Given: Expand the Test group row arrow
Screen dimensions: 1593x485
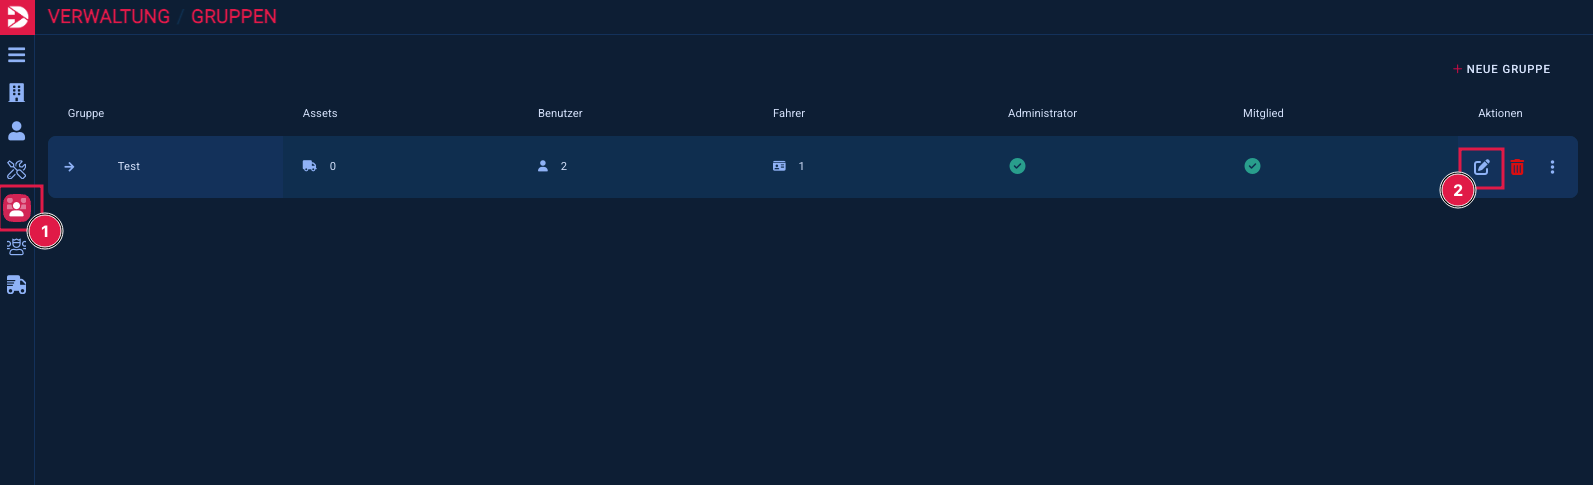Looking at the screenshot, I should click(x=69, y=167).
